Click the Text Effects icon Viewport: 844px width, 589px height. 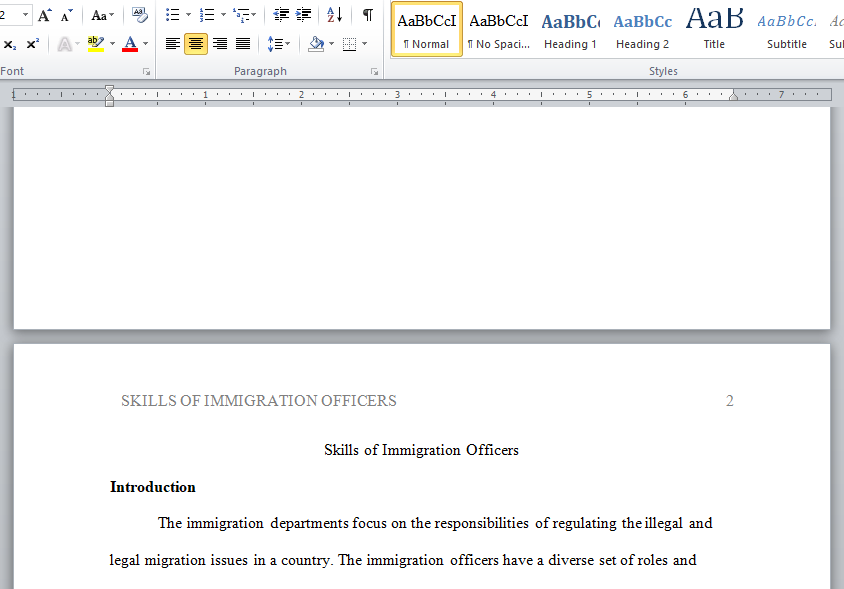(65, 44)
